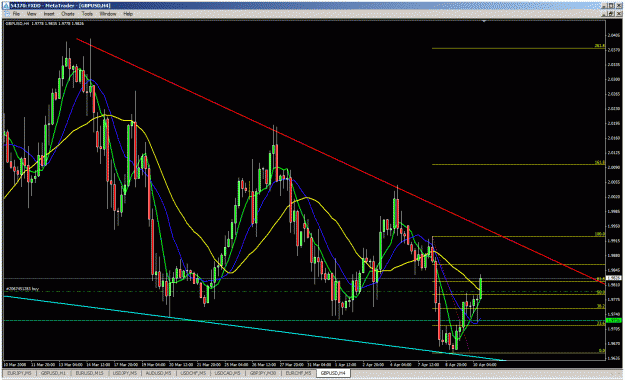625x380 pixels.
Task: Click the Fibonacci 38.2 level label
Action: point(601,306)
